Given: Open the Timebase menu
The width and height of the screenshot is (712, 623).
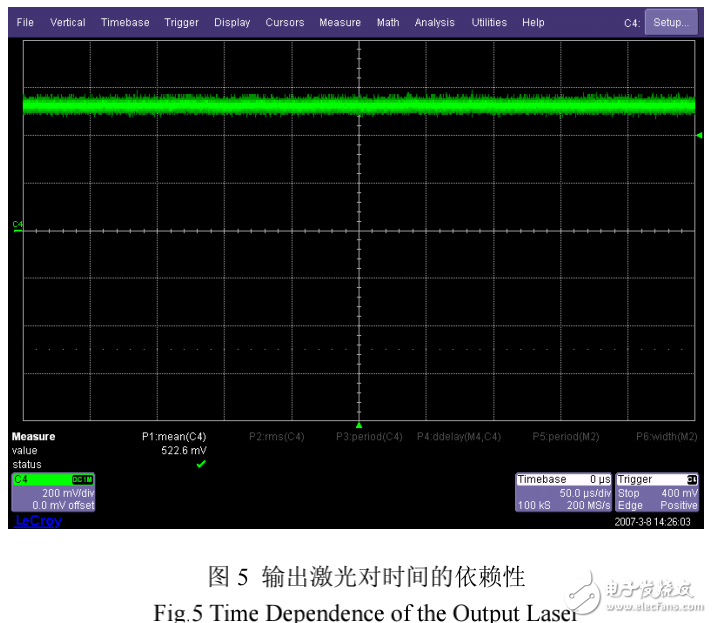Looking at the screenshot, I should [x=125, y=22].
